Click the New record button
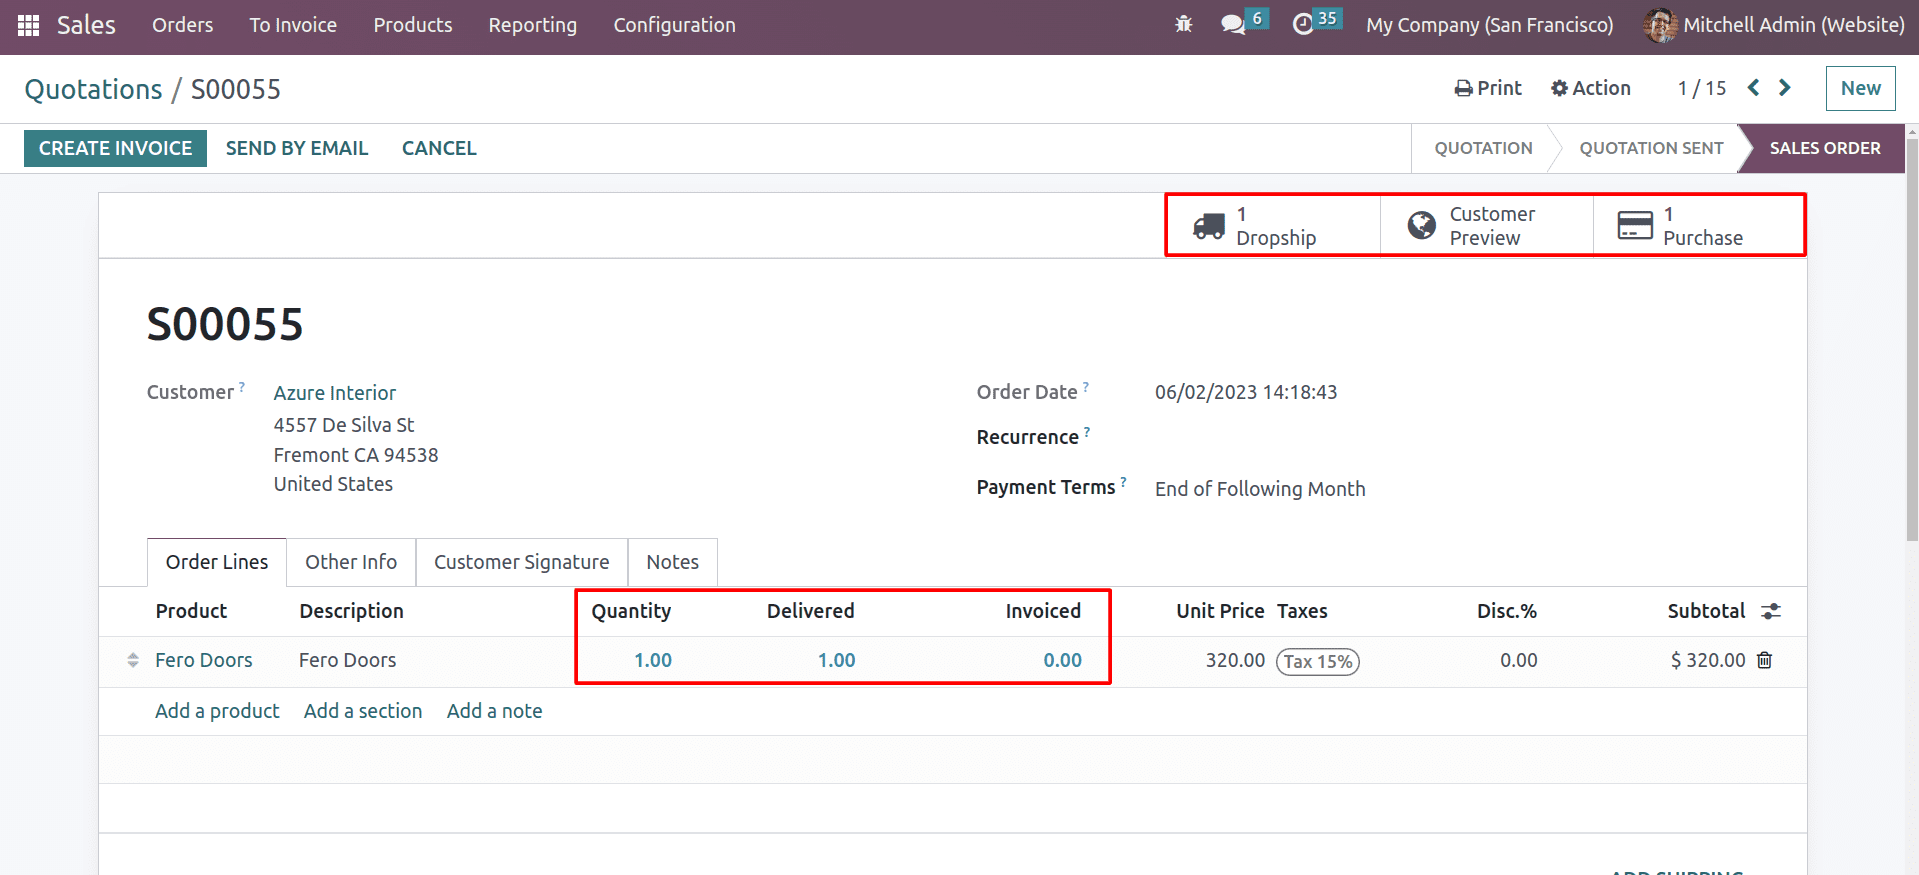Image resolution: width=1919 pixels, height=875 pixels. (x=1860, y=88)
